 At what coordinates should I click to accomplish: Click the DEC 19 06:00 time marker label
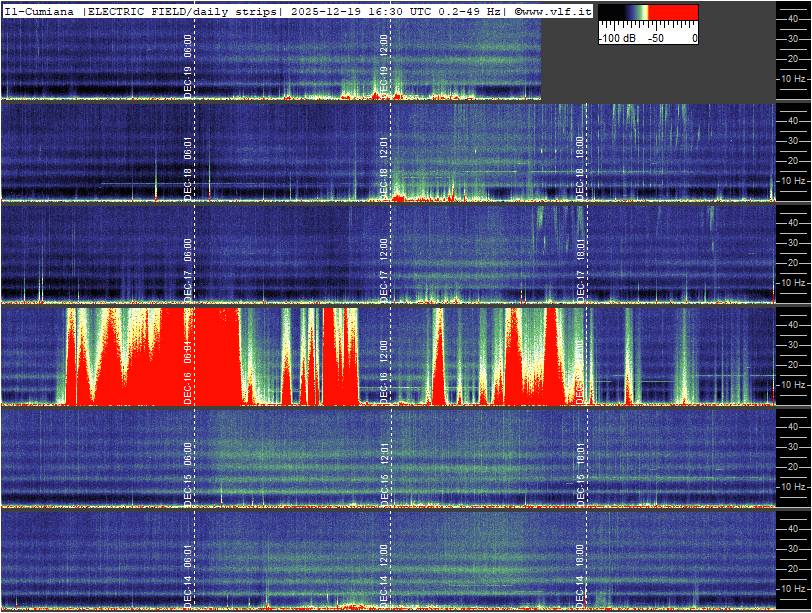click(188, 63)
